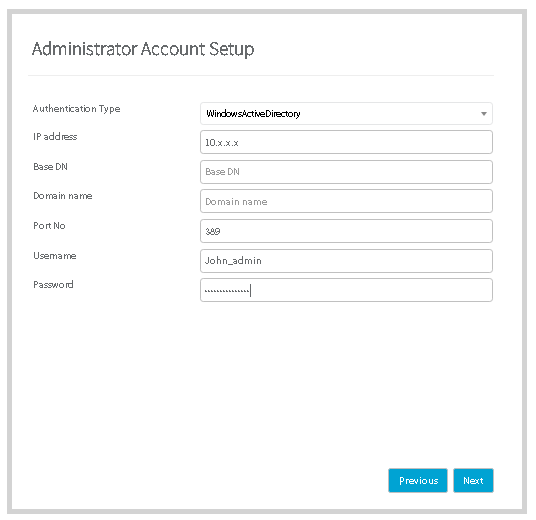Click the Port No label
This screenshot has height=520, width=536.
click(49, 226)
